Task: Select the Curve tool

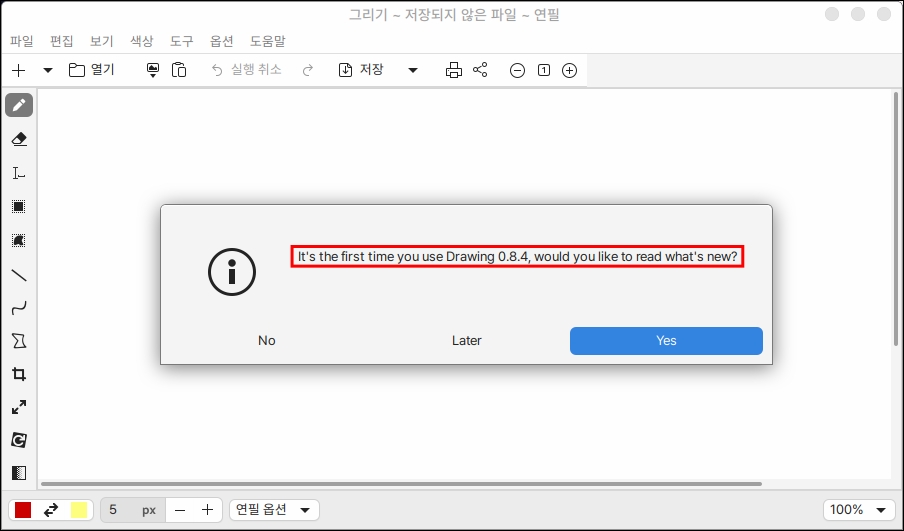Action: 19,308
